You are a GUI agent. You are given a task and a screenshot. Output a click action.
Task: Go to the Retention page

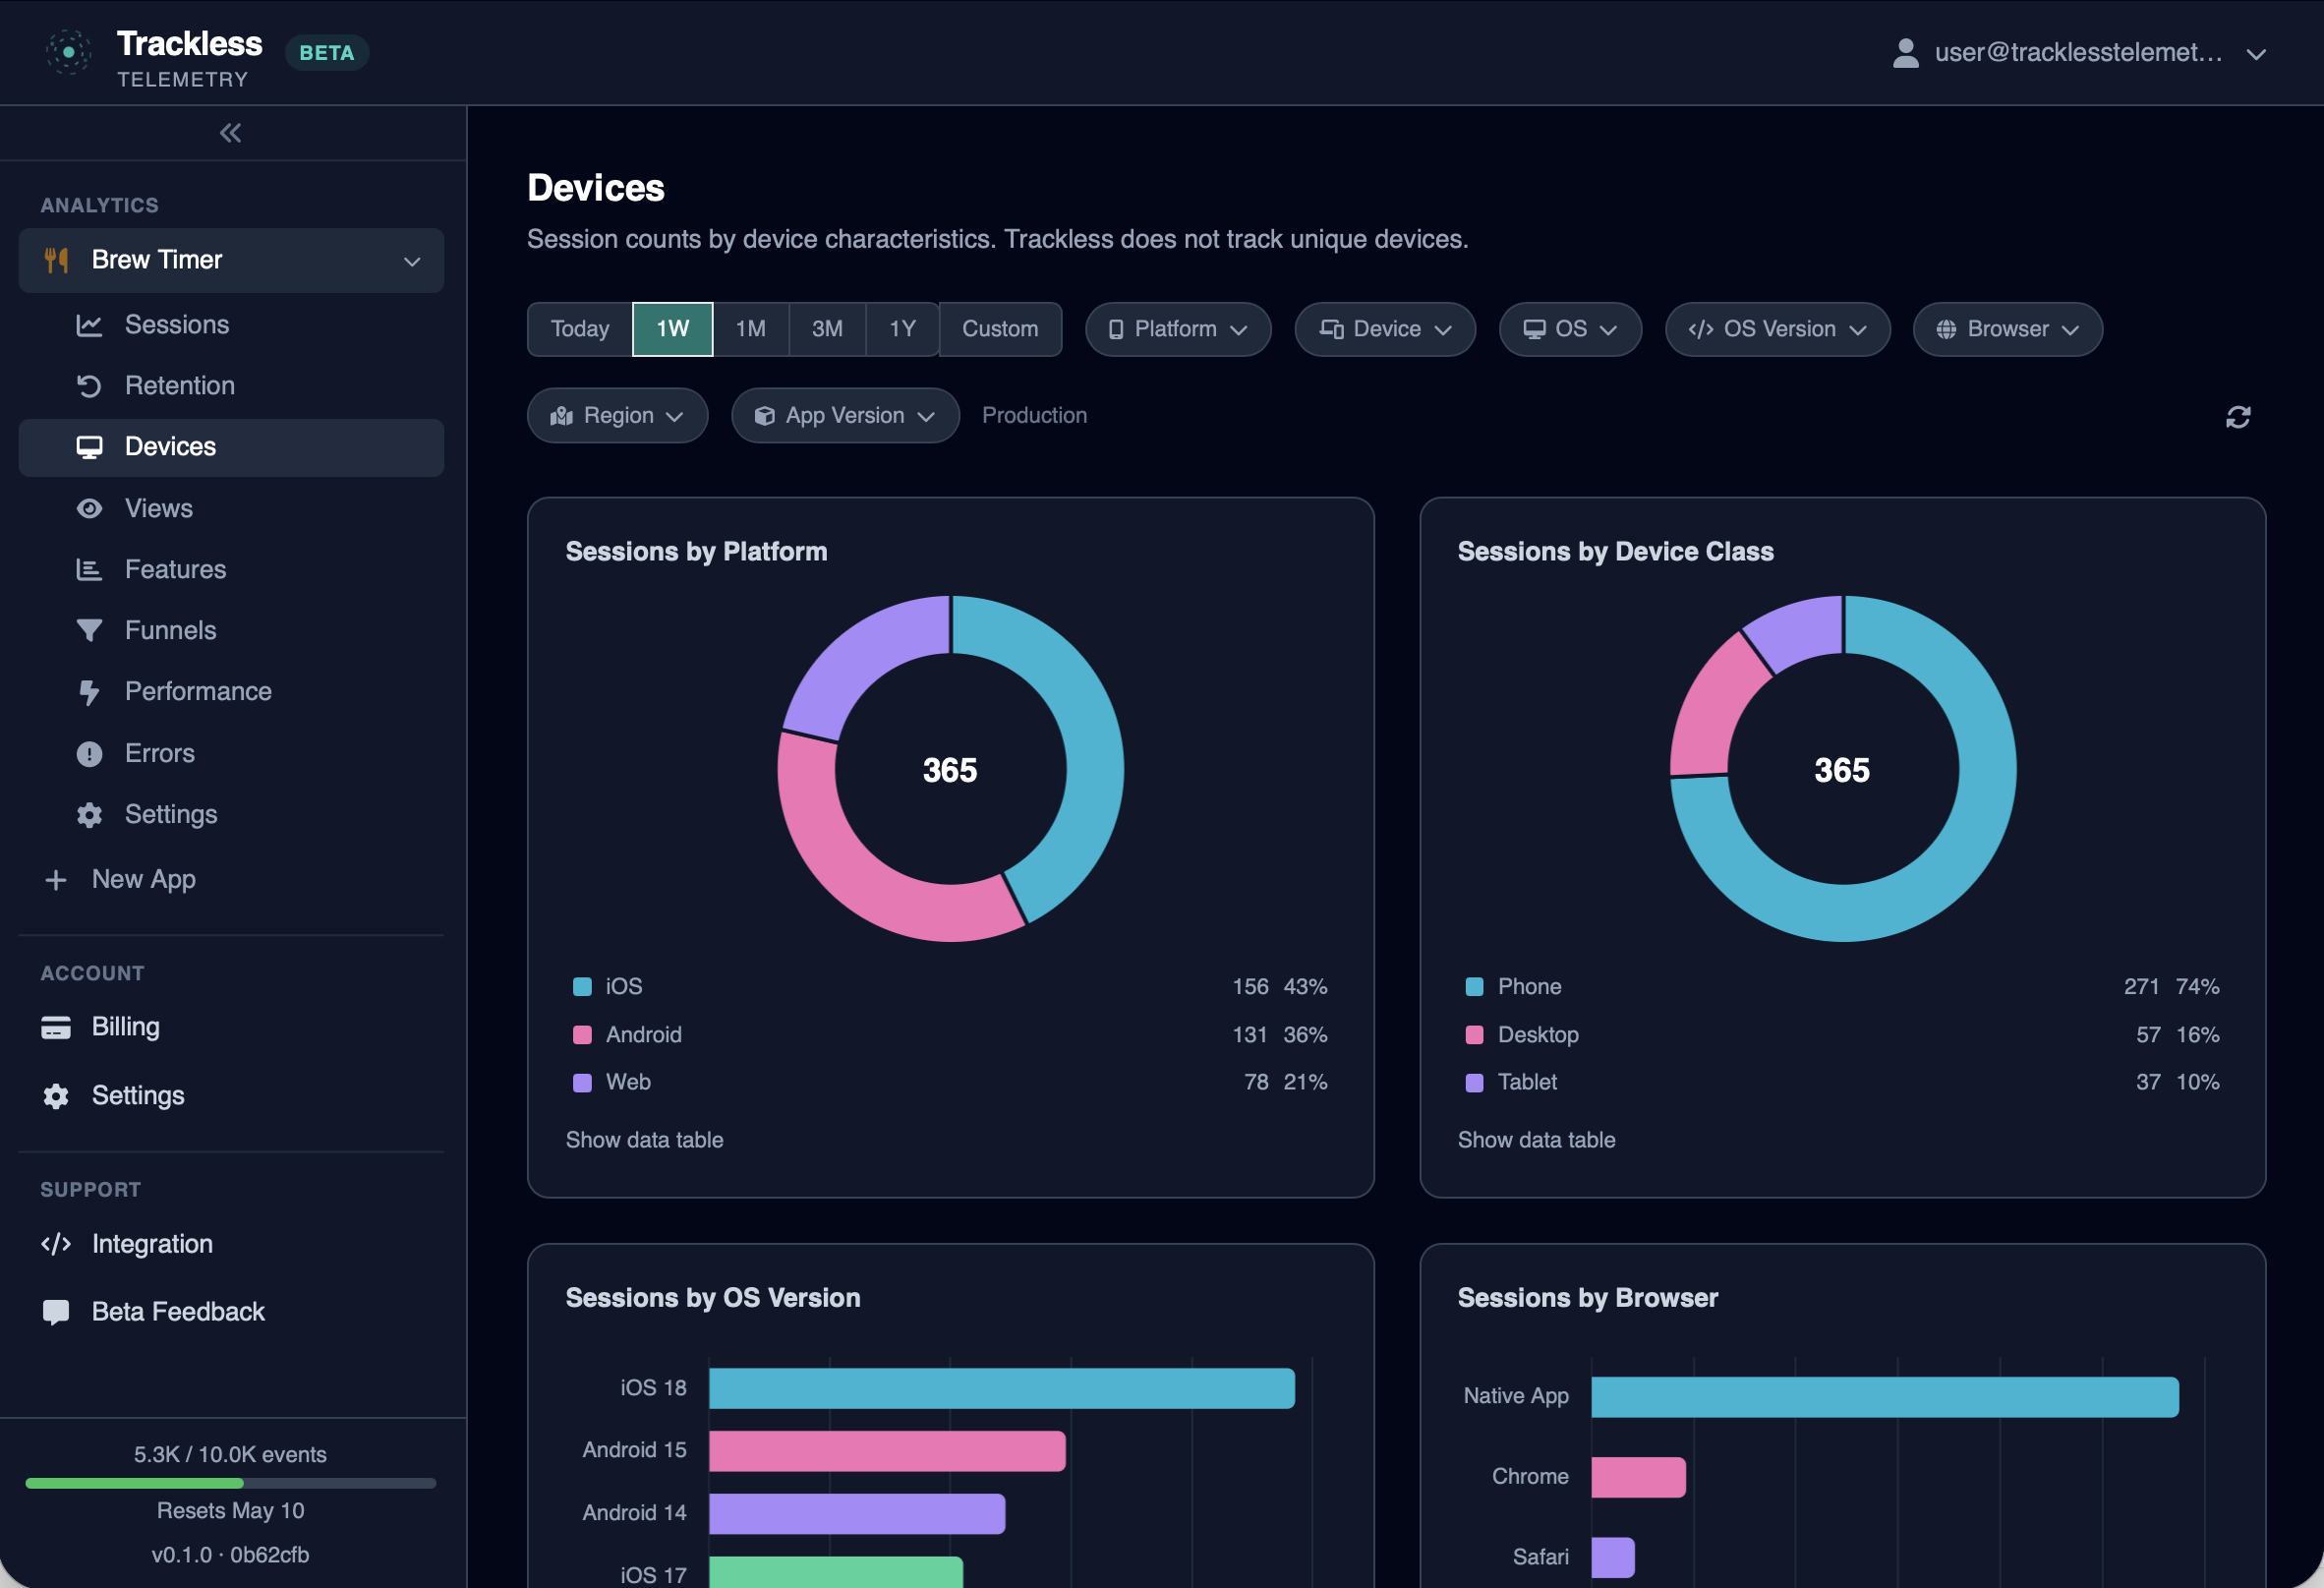231,386
